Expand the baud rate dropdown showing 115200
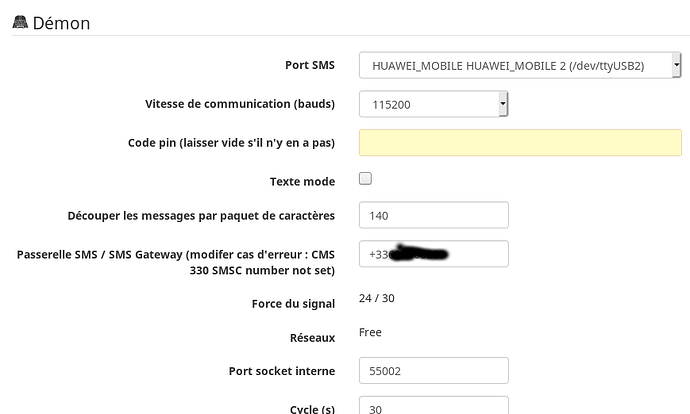The width and height of the screenshot is (690, 414). pyautogui.click(x=434, y=103)
